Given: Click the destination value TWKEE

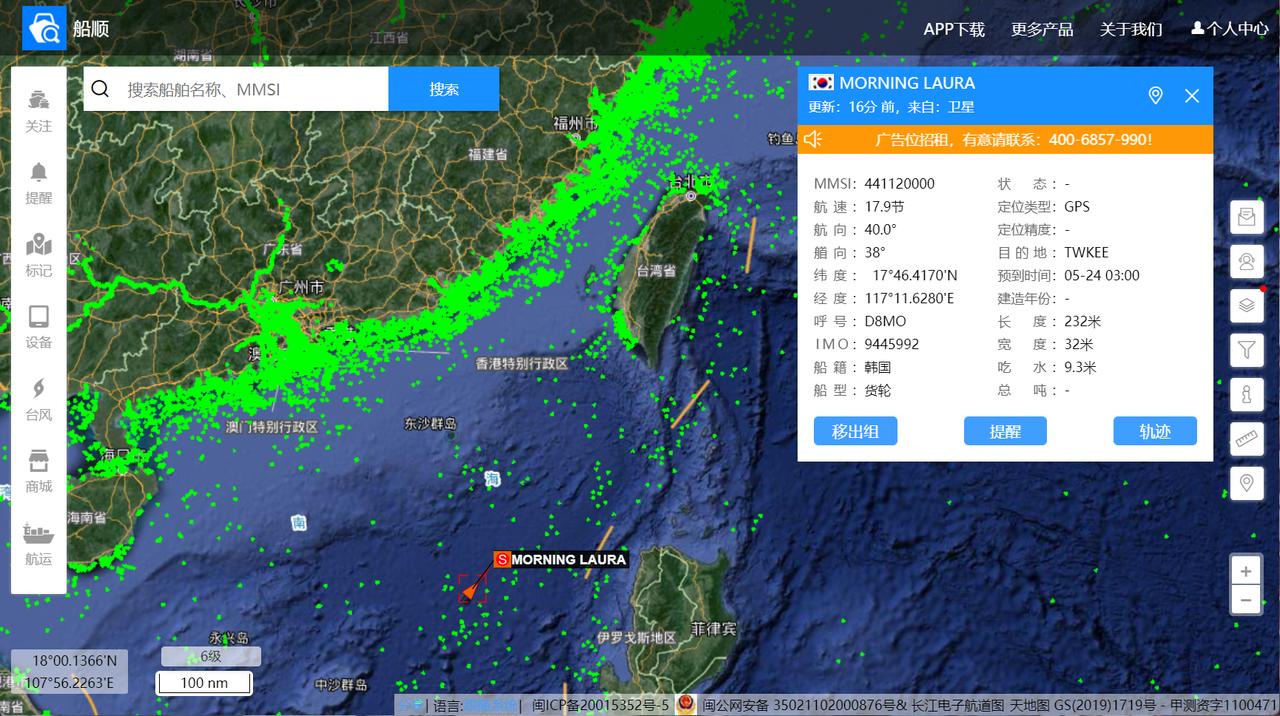Looking at the screenshot, I should click(x=1086, y=252).
